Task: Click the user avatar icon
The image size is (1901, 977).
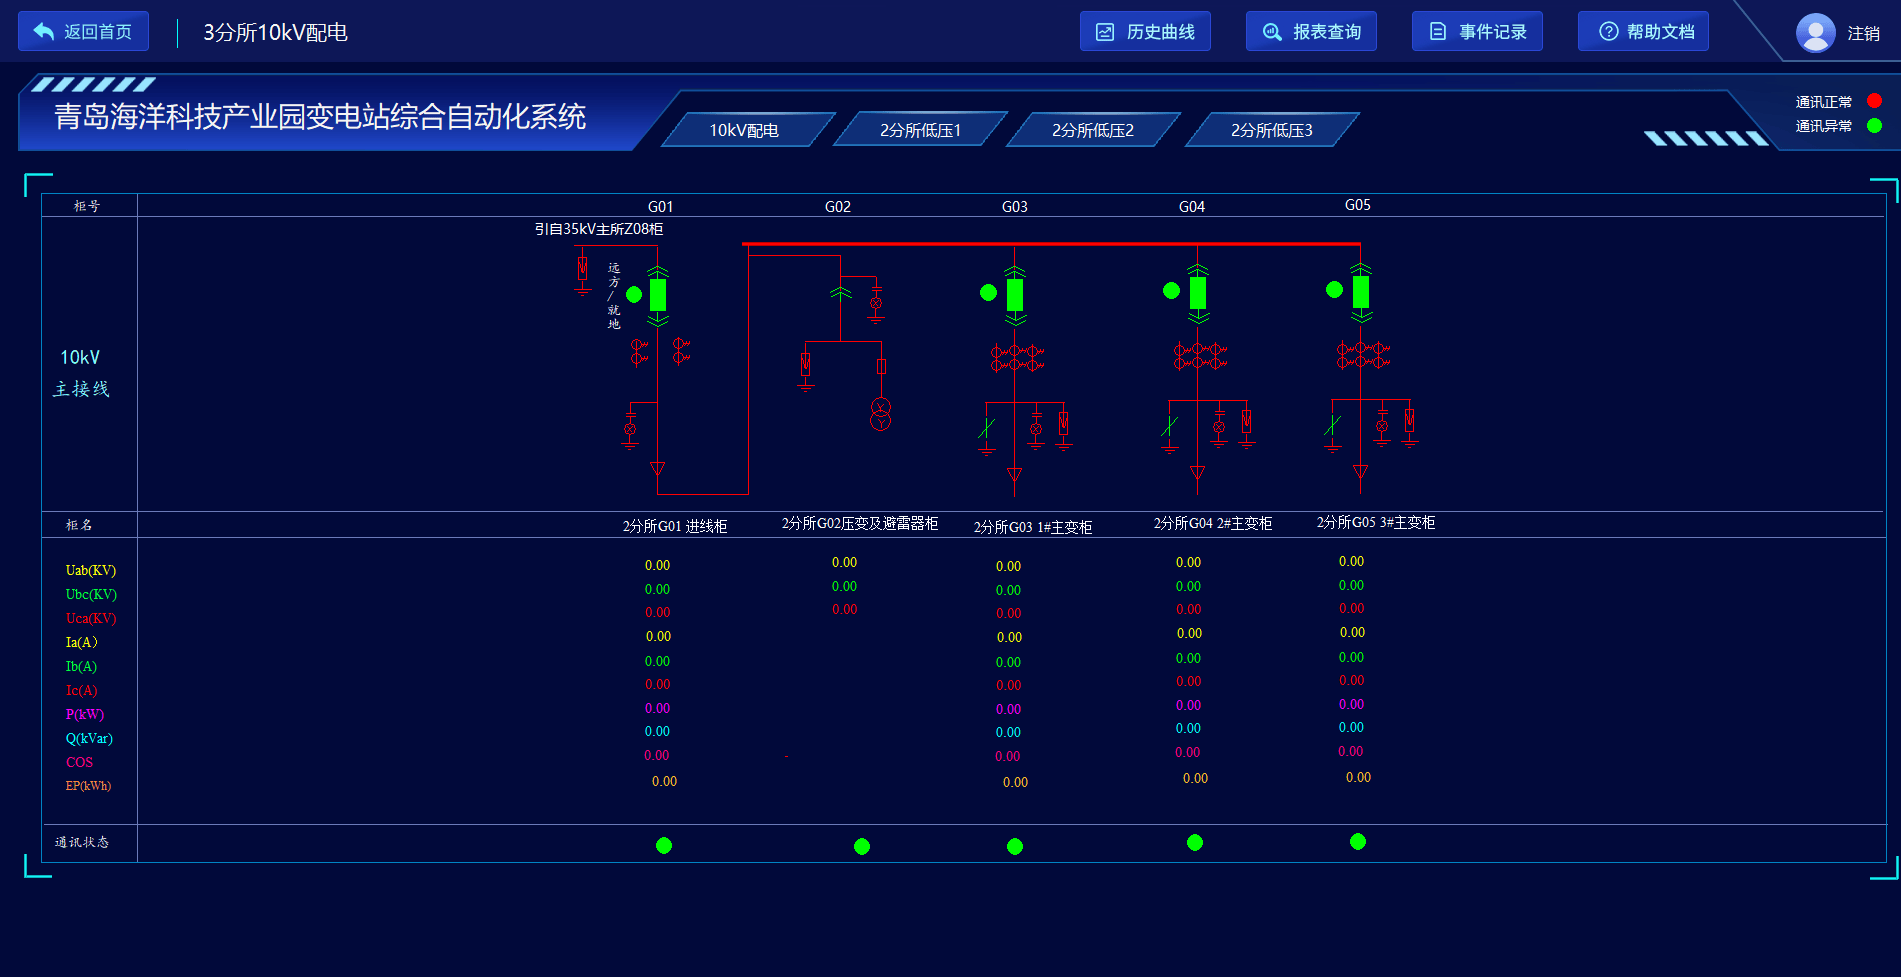Action: [x=1816, y=32]
